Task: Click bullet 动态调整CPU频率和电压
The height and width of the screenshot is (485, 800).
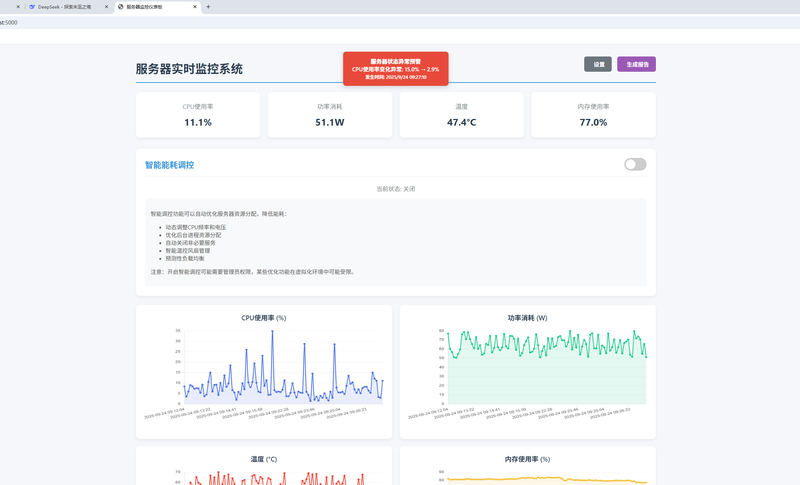Action: pos(195,227)
